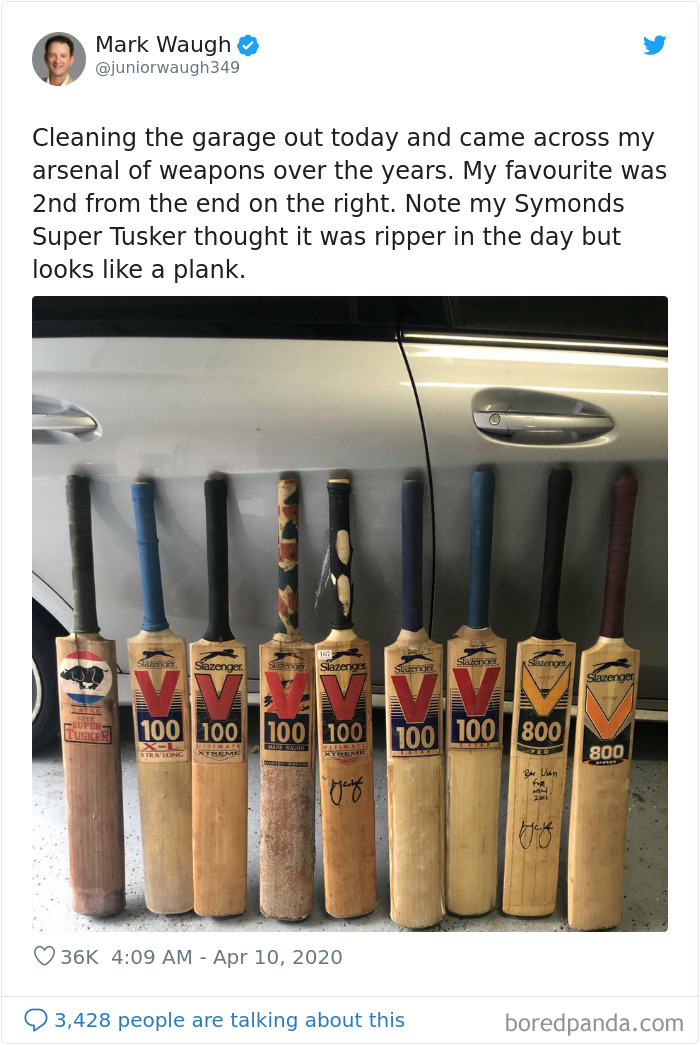Open the 4:09 AM Apr 10, 2020 timestamp

[227, 957]
